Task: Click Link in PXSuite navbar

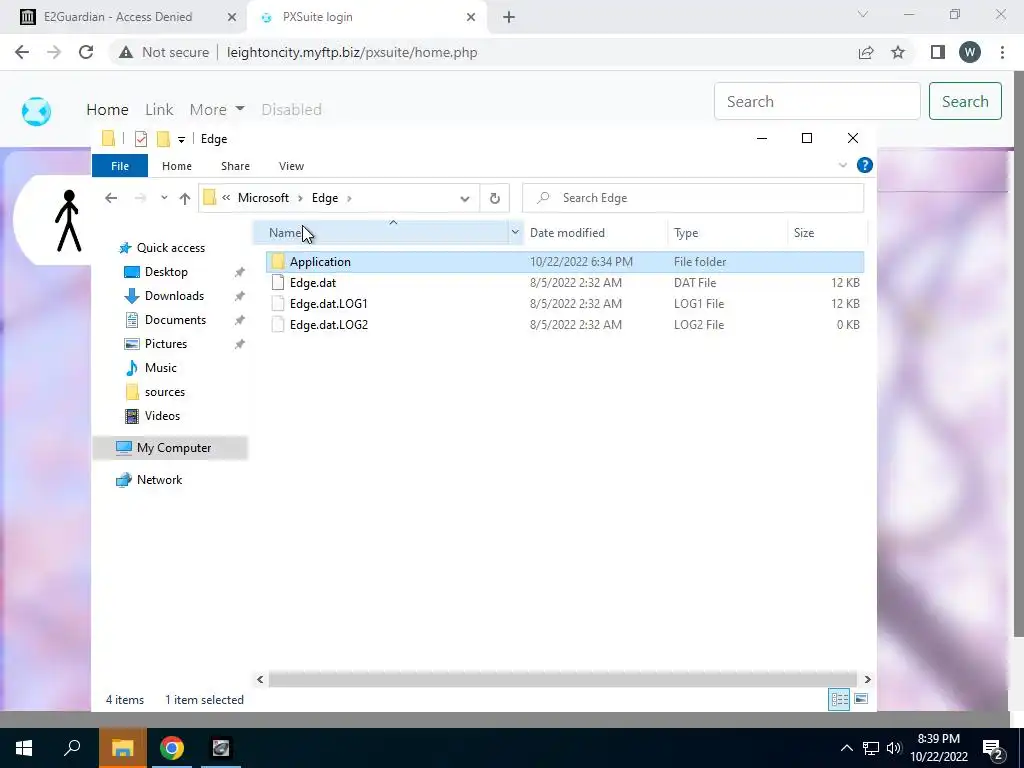Action: (159, 109)
